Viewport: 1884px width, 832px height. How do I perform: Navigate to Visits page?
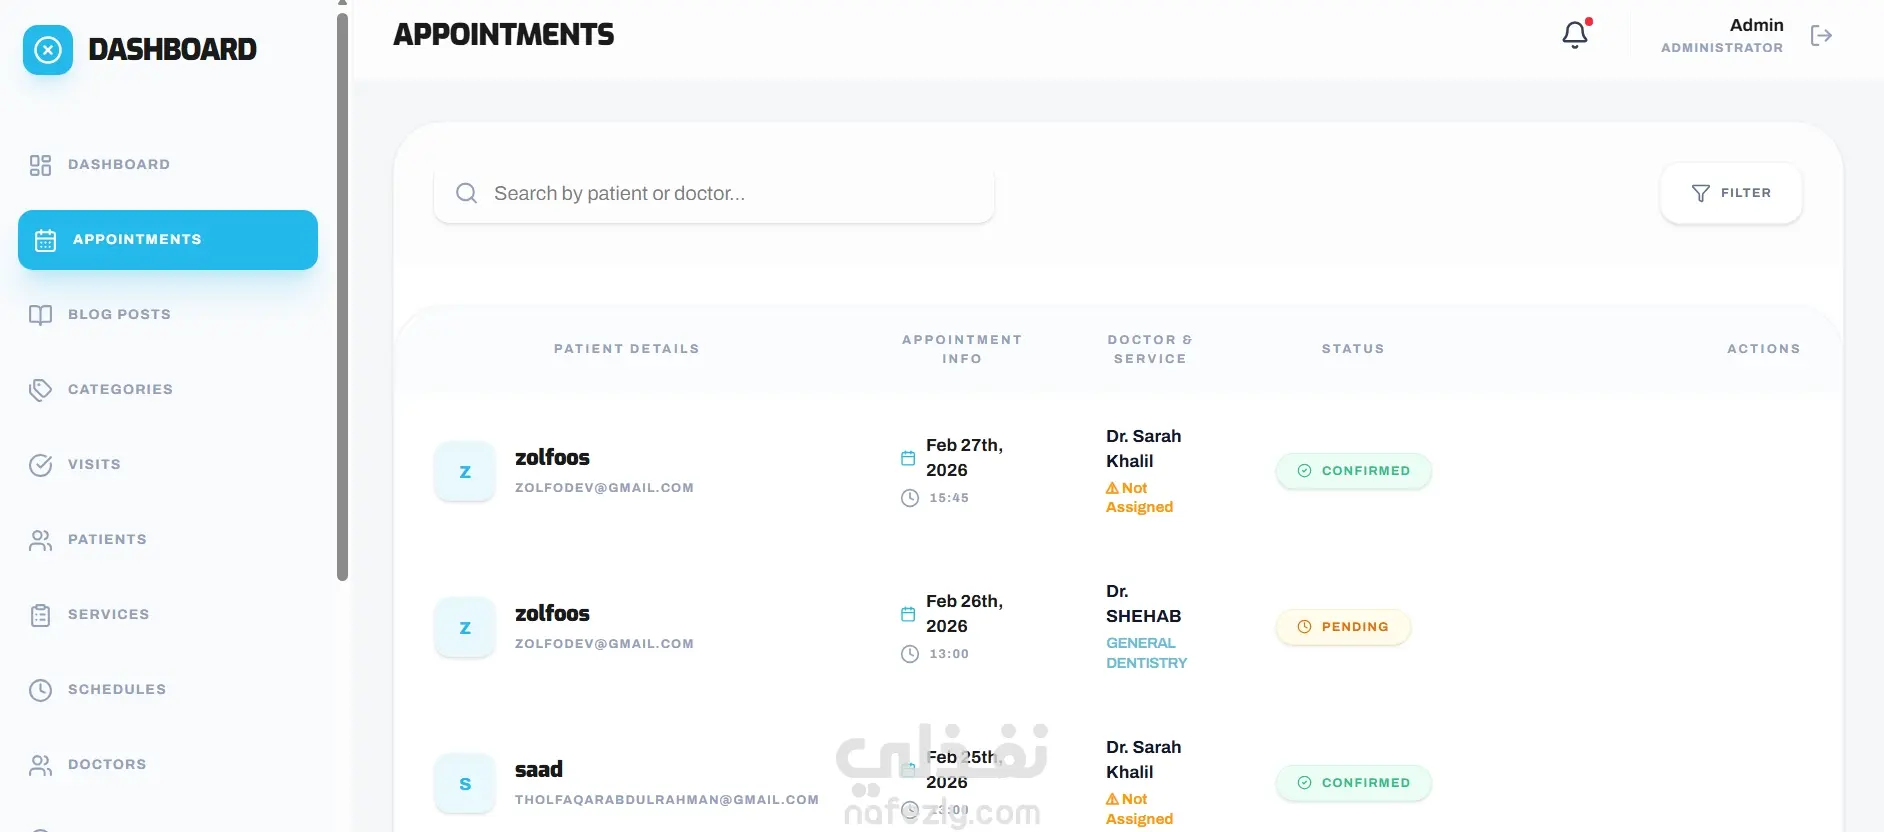click(x=168, y=465)
